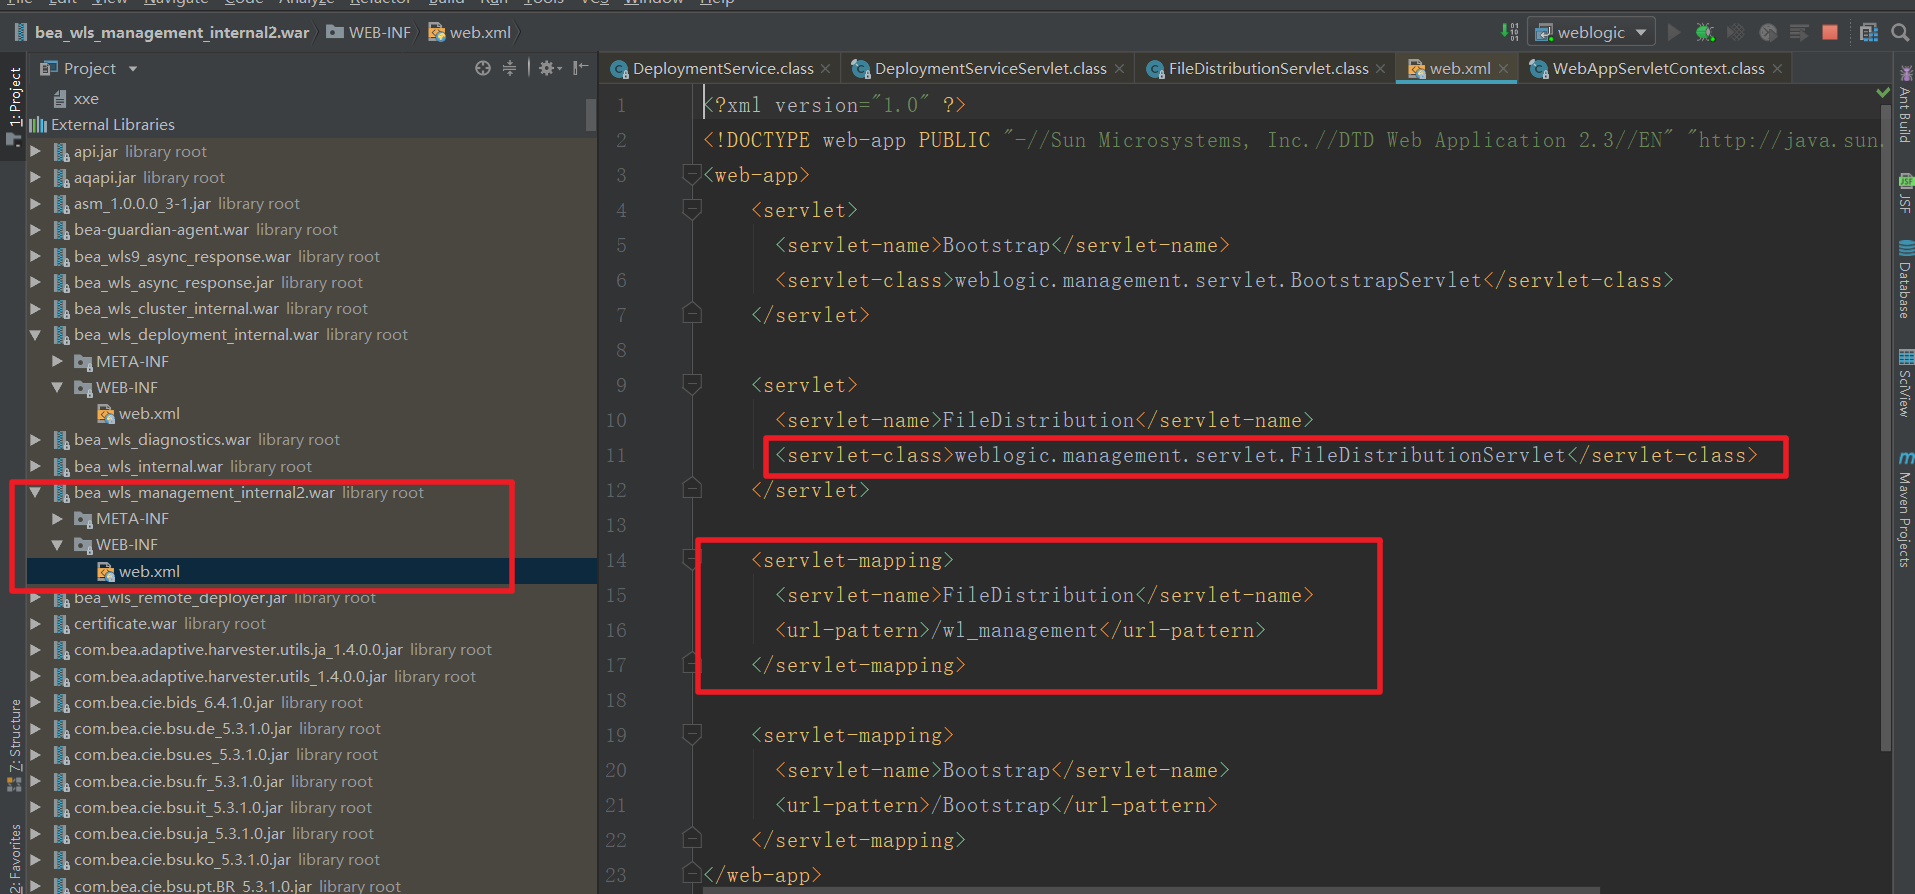Viewport: 1915px width, 894px height.
Task: Fold the servlet-mapping block at line 14
Action: pyautogui.click(x=691, y=559)
